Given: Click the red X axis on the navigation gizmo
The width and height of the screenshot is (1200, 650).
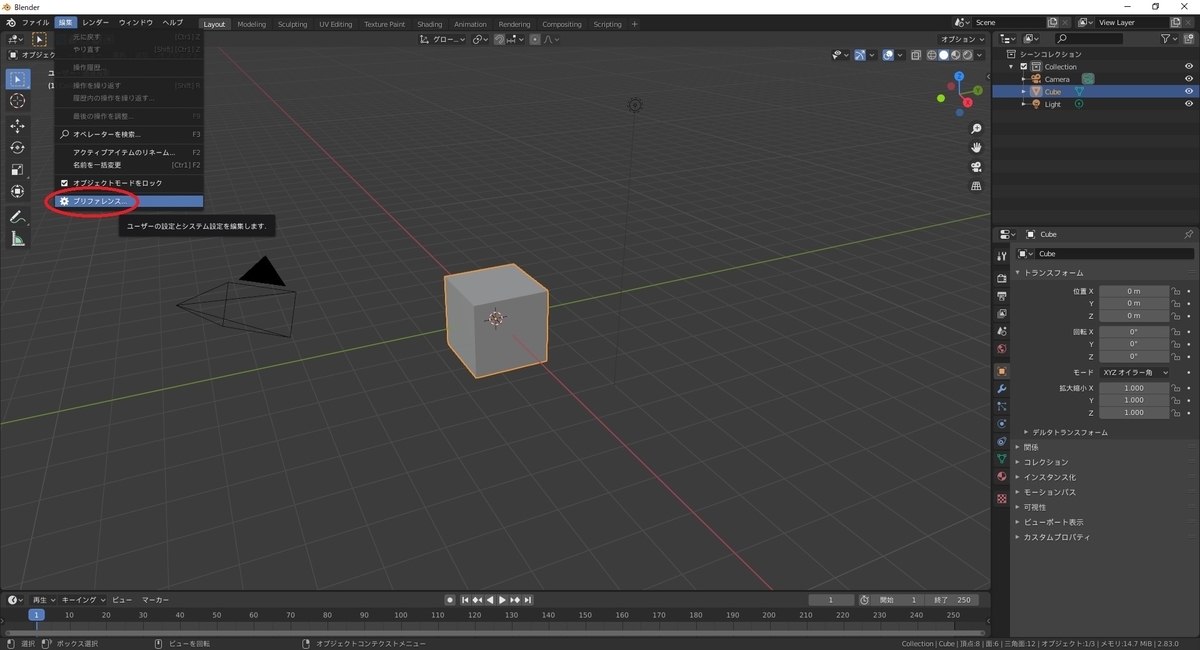Looking at the screenshot, I should tap(968, 102).
